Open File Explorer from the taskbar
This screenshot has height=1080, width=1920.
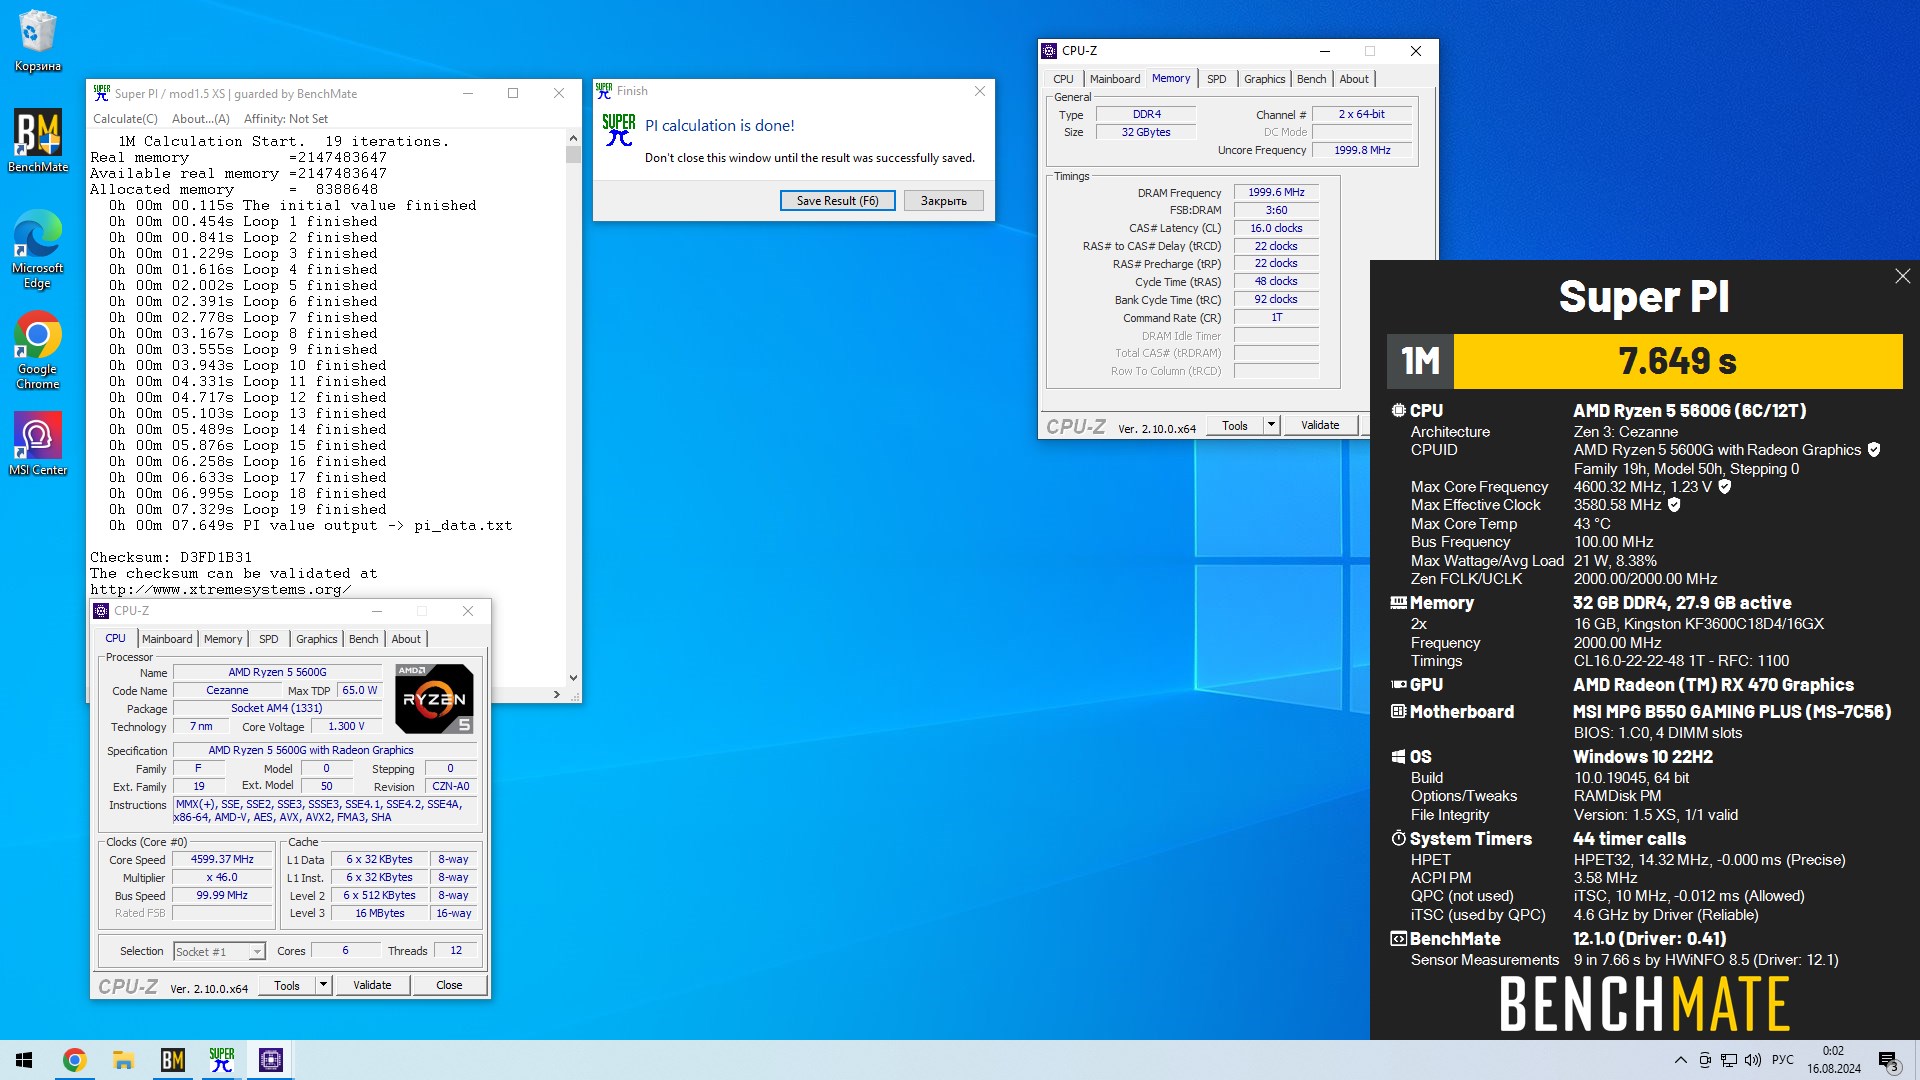123,1060
